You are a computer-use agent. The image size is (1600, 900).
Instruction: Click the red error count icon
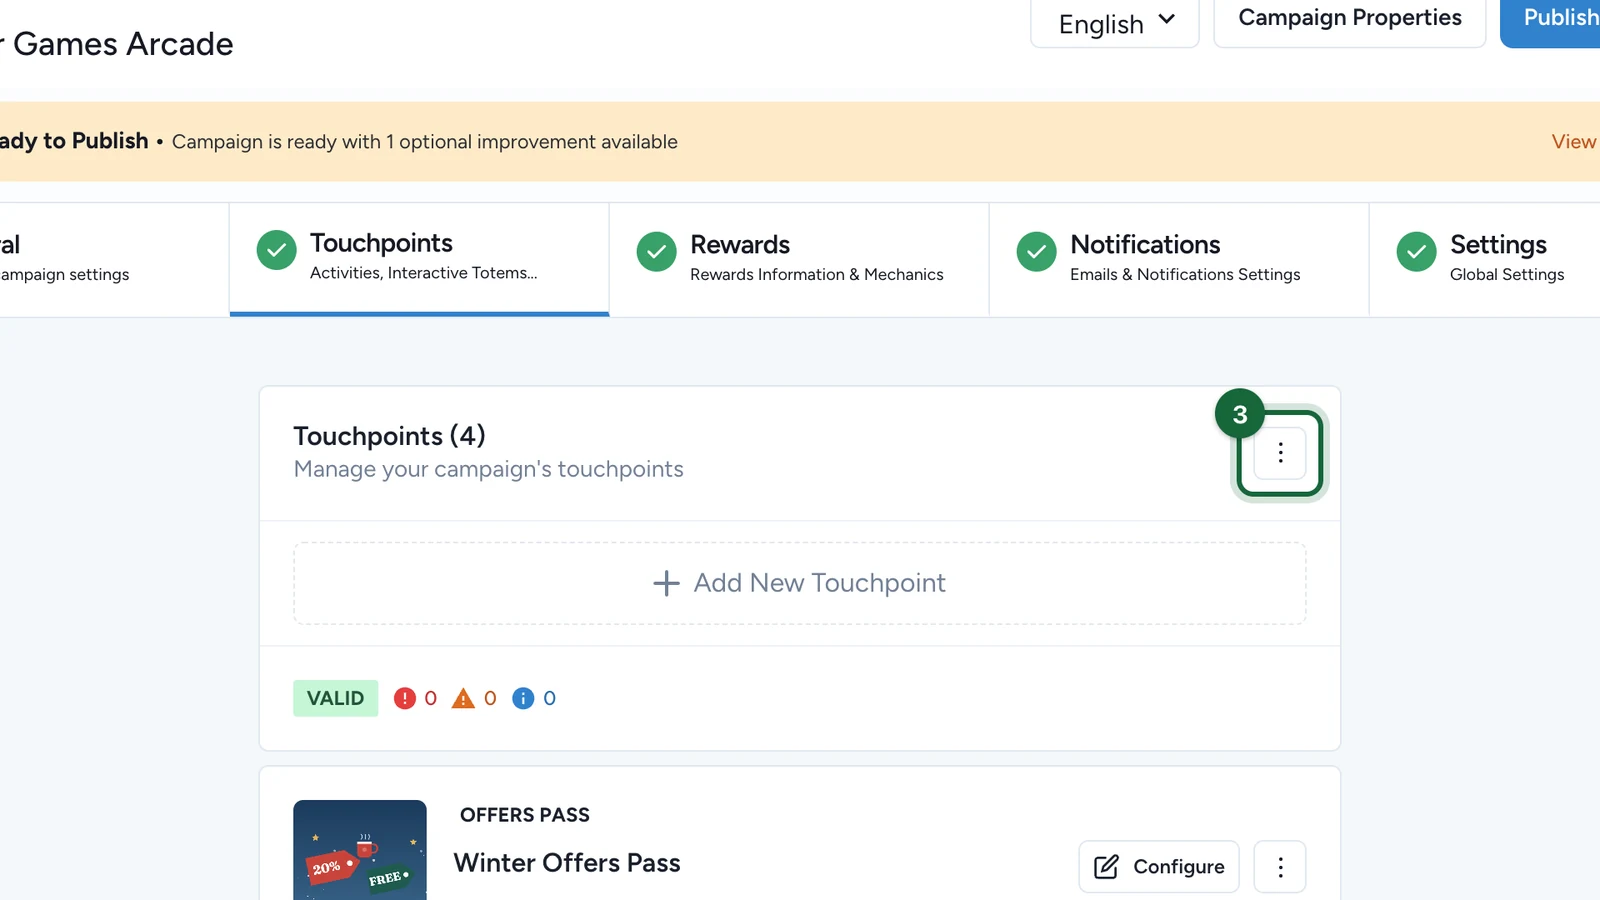[404, 698]
